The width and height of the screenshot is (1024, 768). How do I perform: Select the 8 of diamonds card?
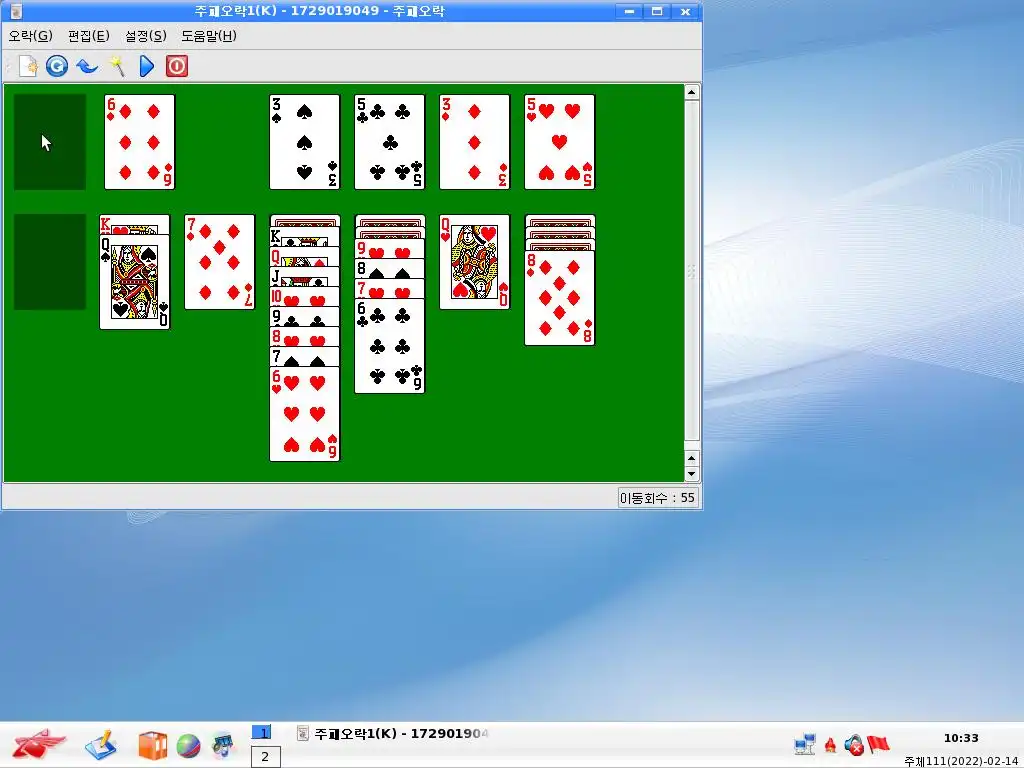560,298
